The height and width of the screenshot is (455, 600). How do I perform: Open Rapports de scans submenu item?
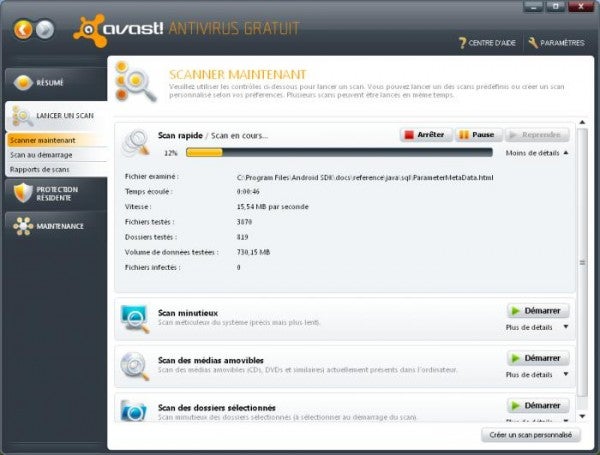point(40,169)
